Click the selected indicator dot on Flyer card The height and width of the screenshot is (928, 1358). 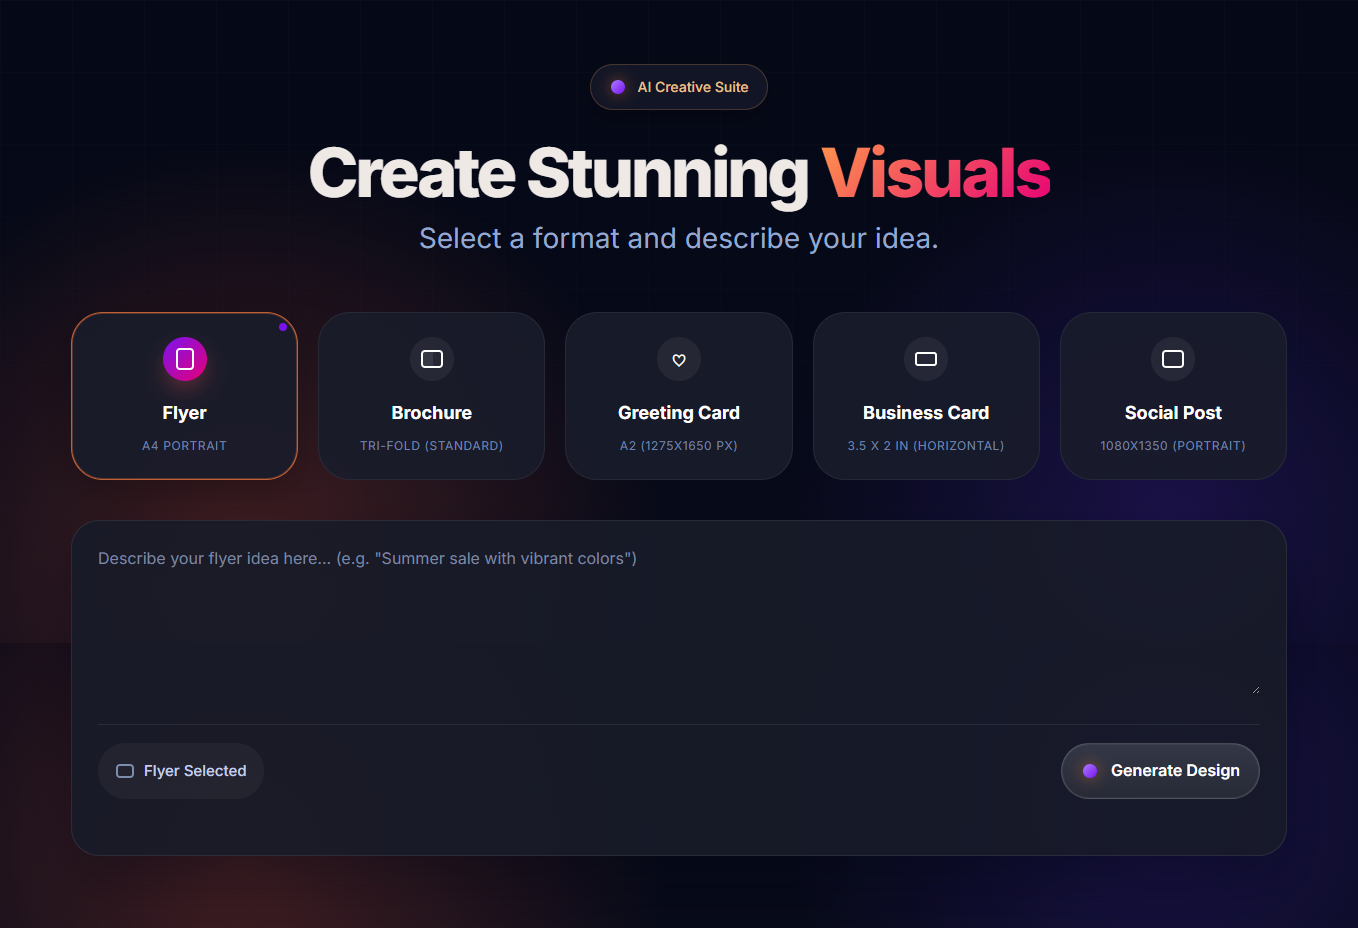coord(283,327)
